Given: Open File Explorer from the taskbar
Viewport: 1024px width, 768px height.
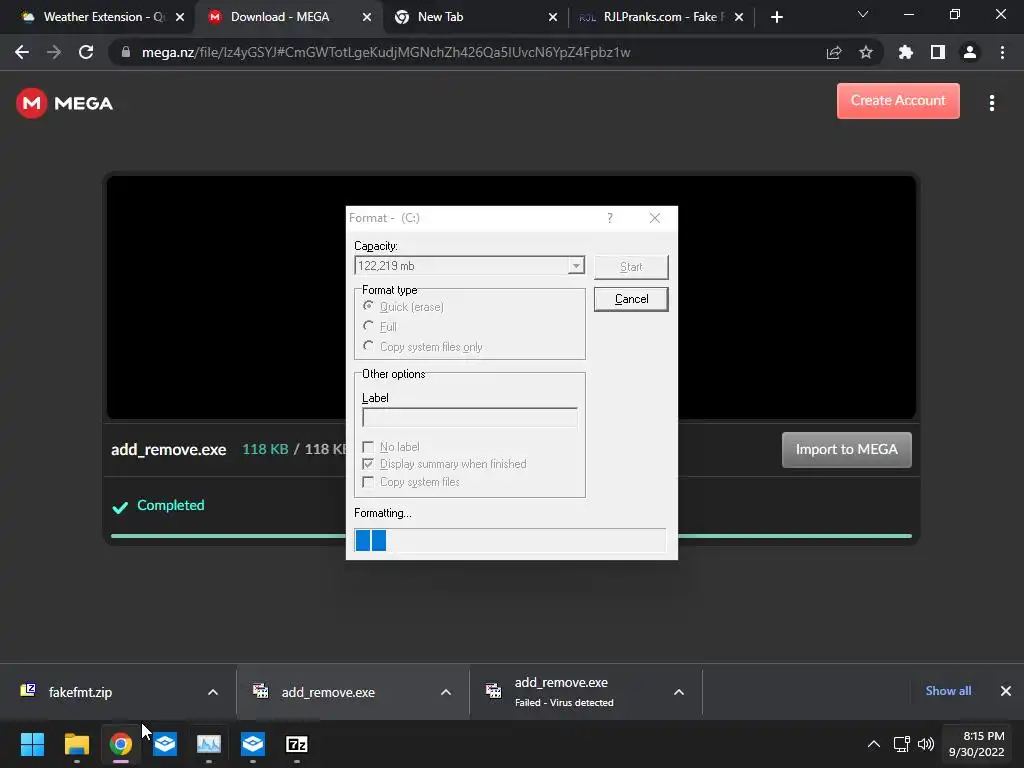Looking at the screenshot, I should pos(76,744).
